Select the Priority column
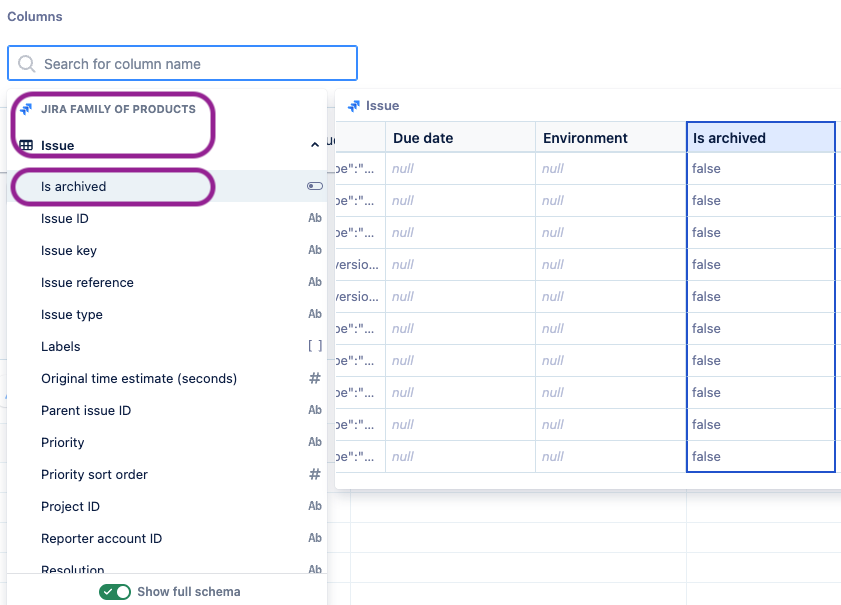The height and width of the screenshot is (605, 841). (x=167, y=442)
